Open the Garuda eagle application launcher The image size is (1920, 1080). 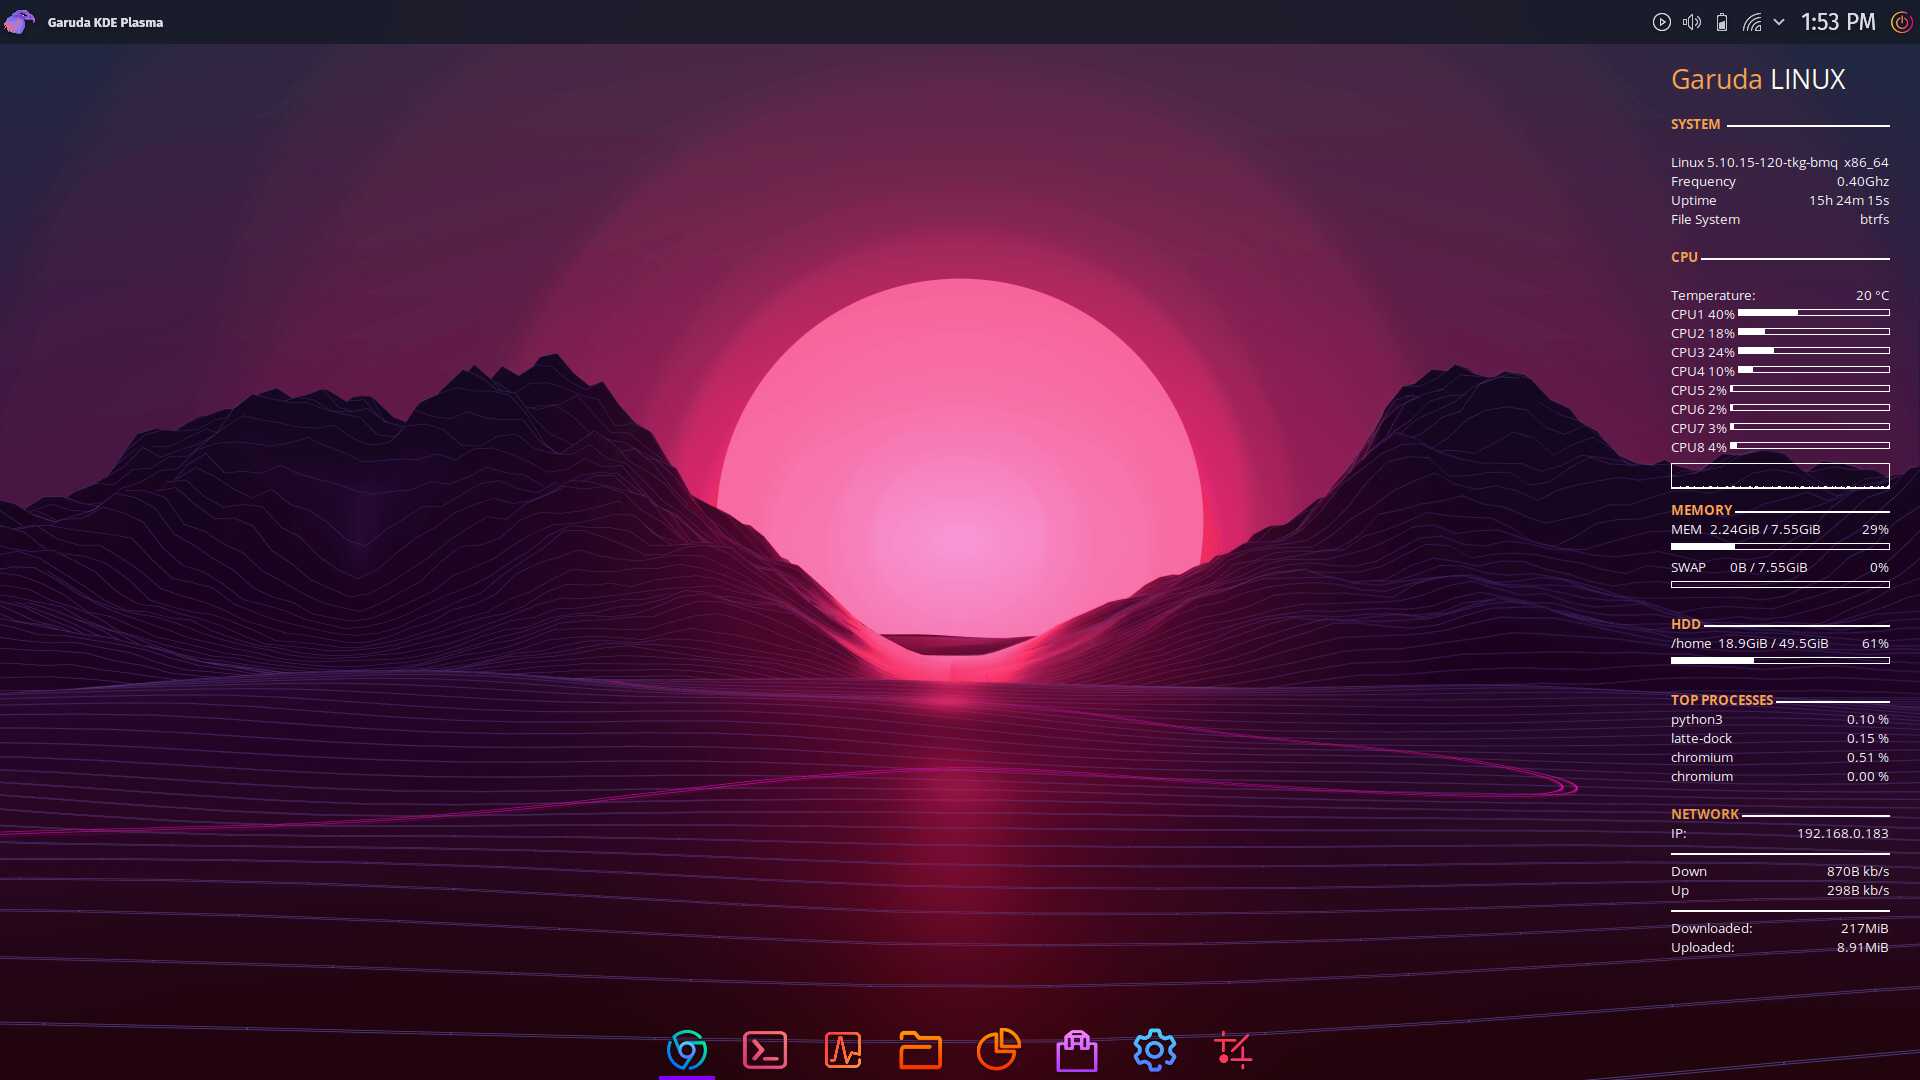click(19, 21)
